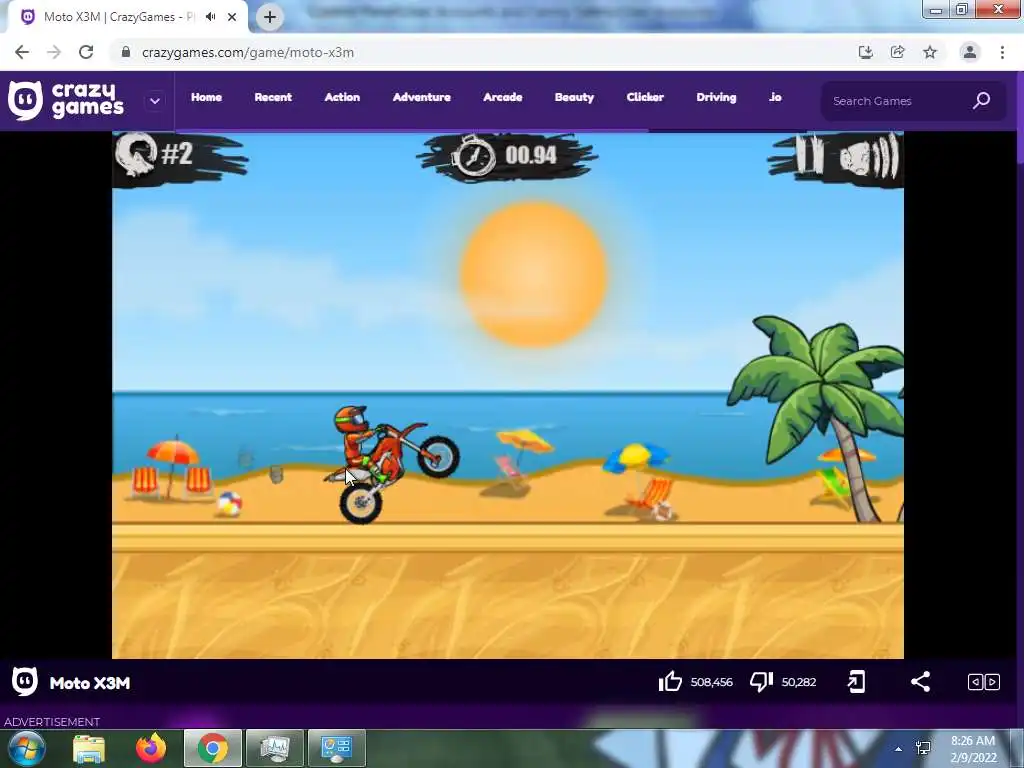
Task: Open the Windows Start menu
Action: coord(27,748)
